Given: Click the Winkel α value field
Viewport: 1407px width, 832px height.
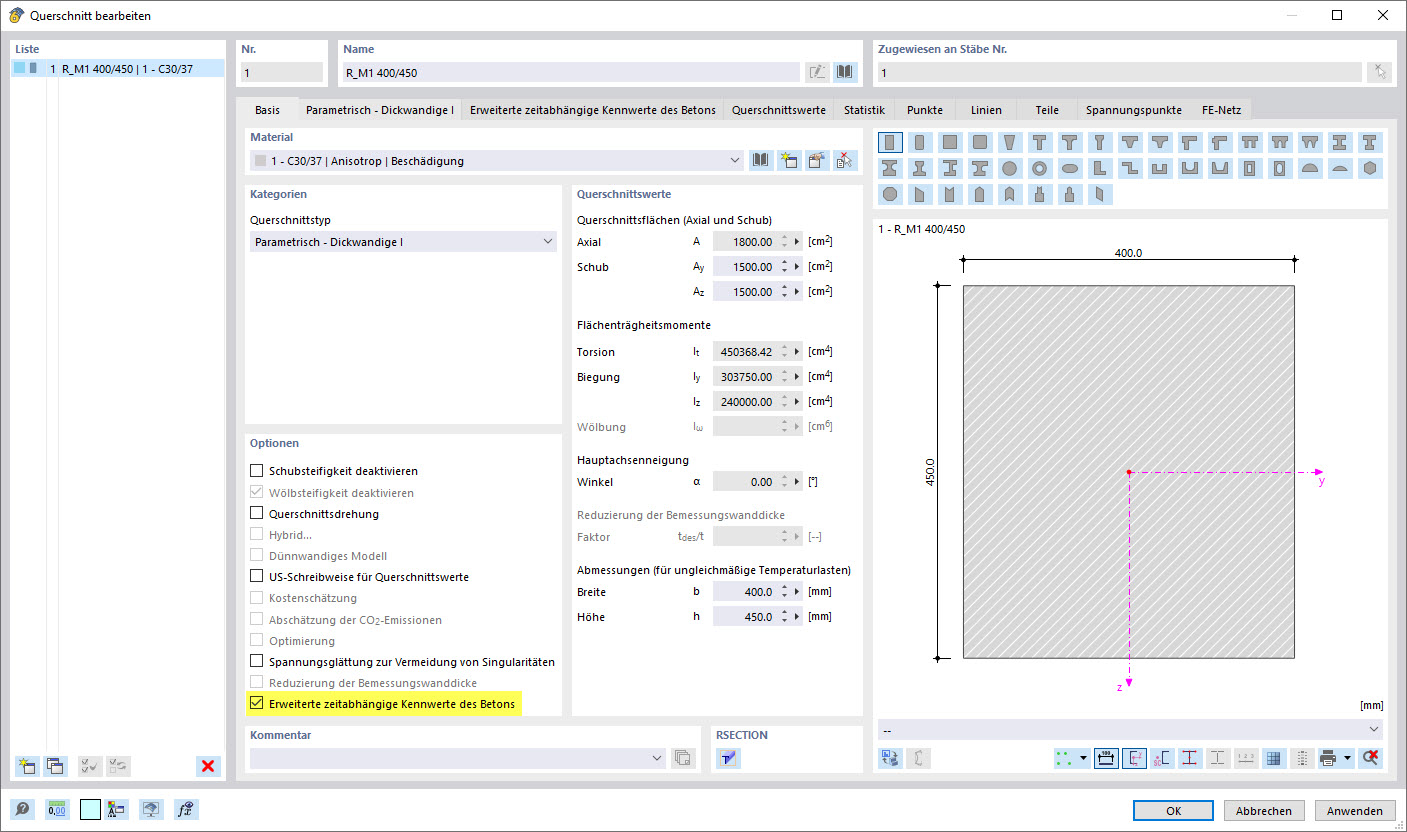Looking at the screenshot, I should pyautogui.click(x=745, y=482).
